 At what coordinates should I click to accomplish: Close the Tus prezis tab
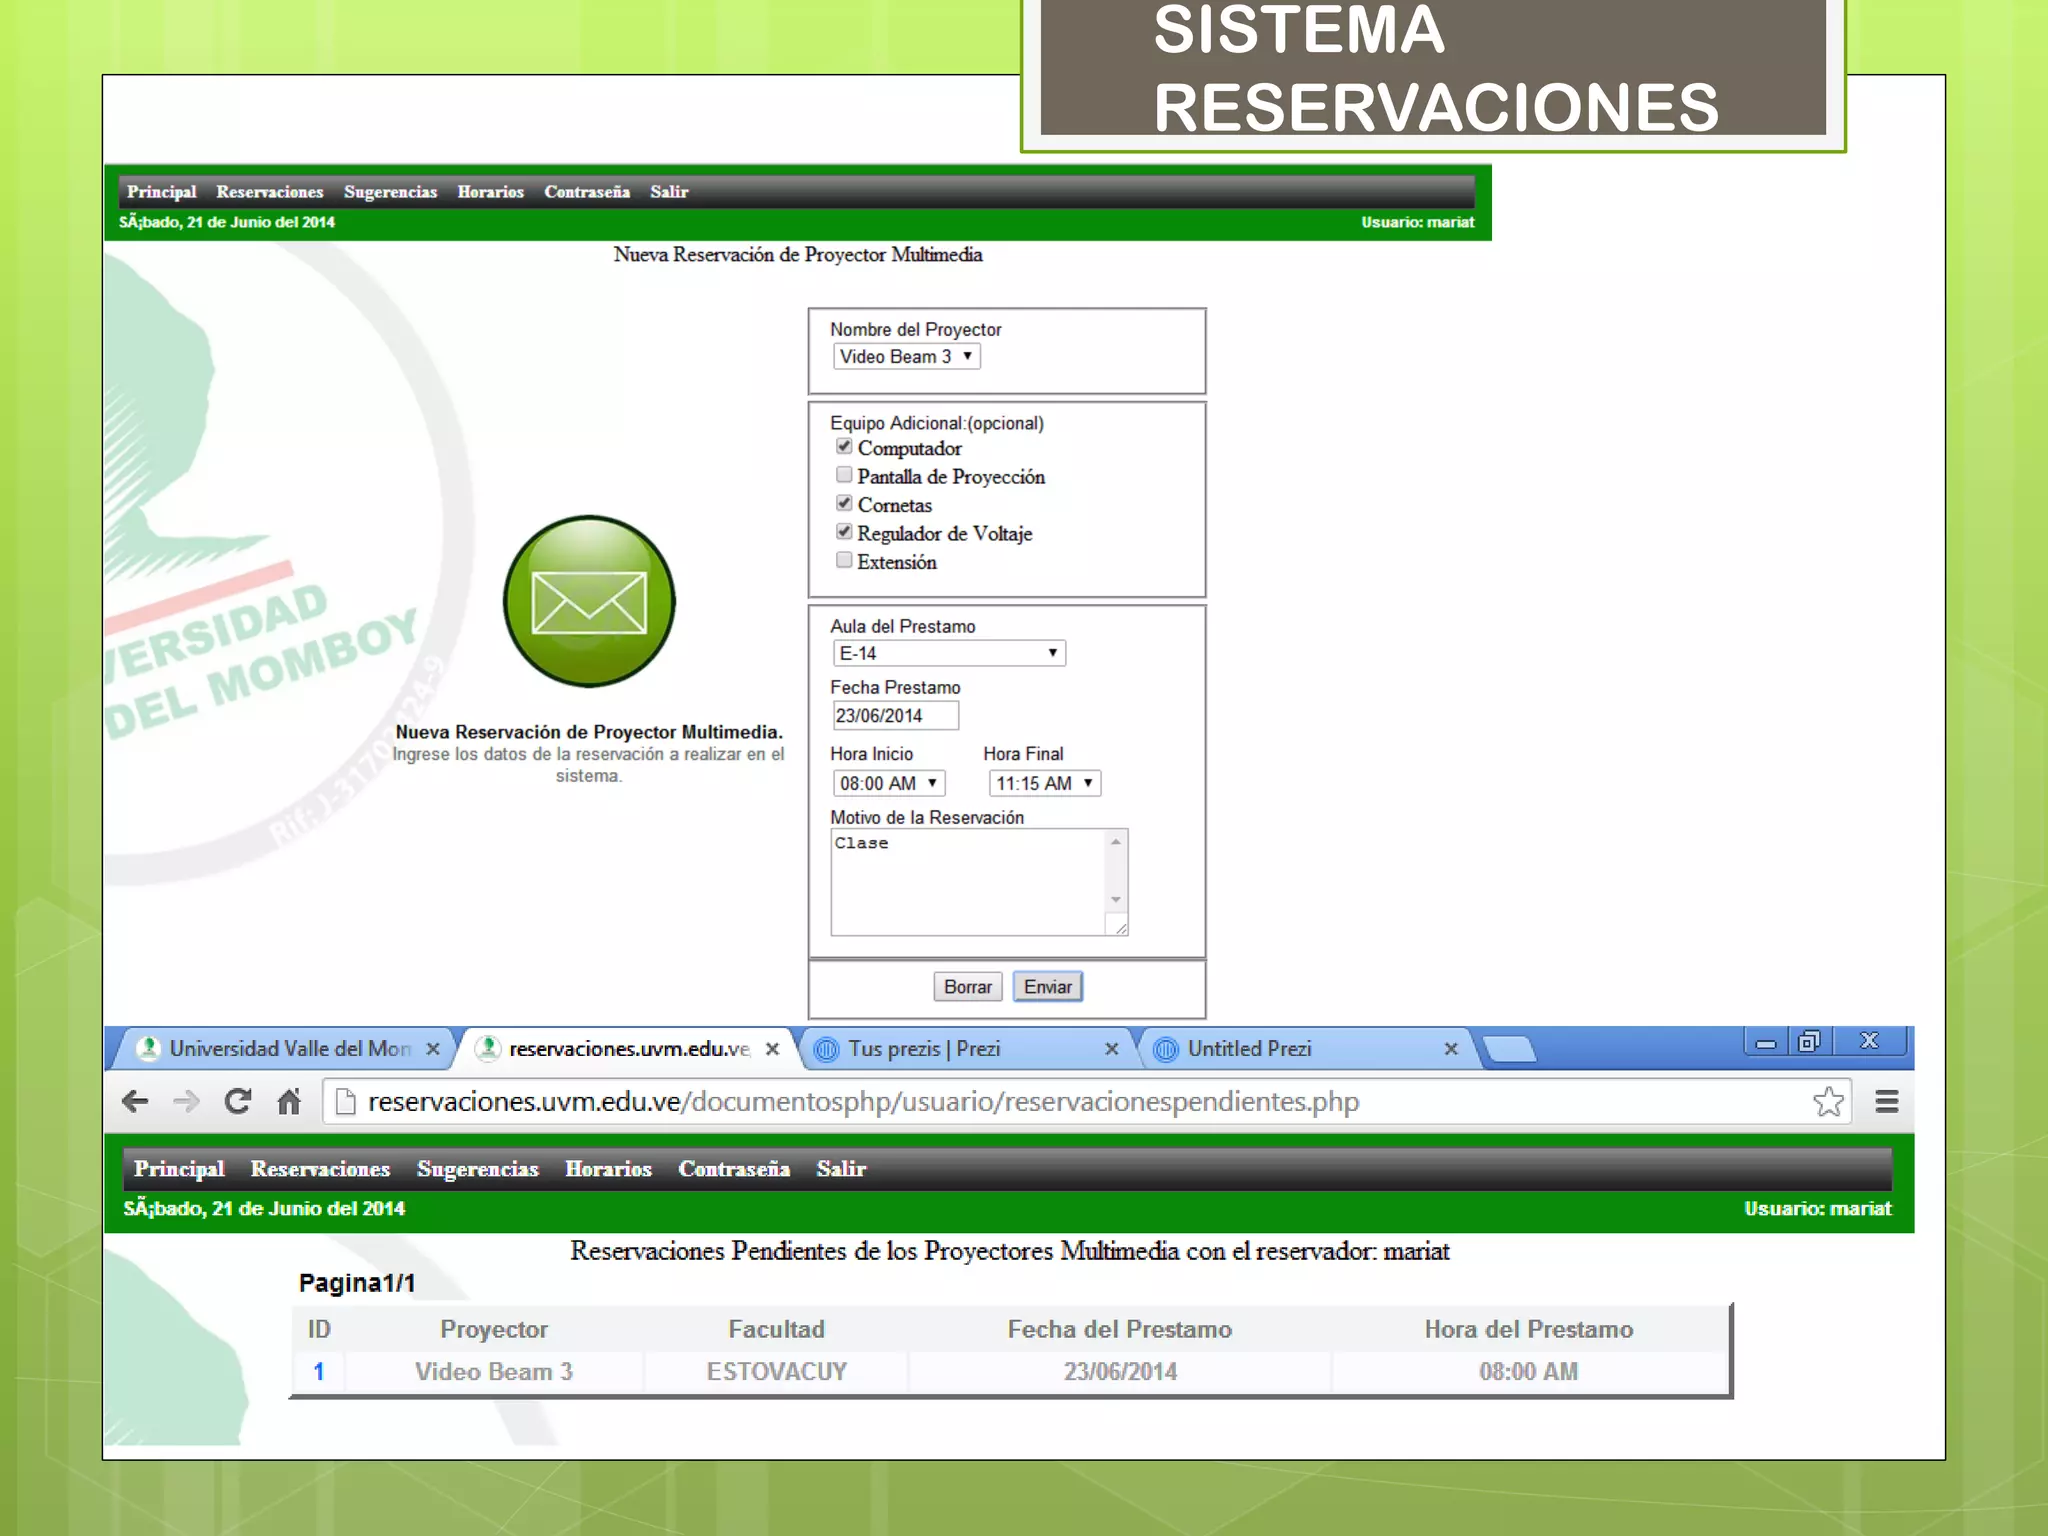[1111, 1049]
